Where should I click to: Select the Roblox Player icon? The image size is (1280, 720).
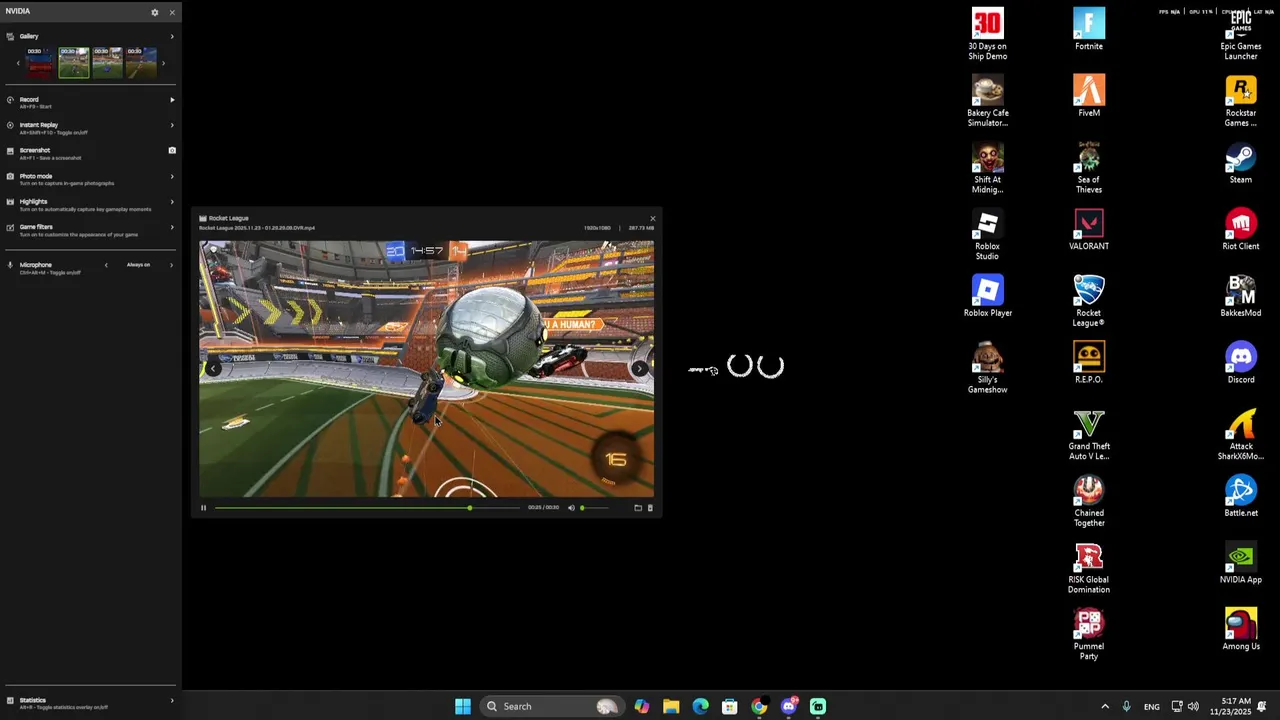coord(988,296)
